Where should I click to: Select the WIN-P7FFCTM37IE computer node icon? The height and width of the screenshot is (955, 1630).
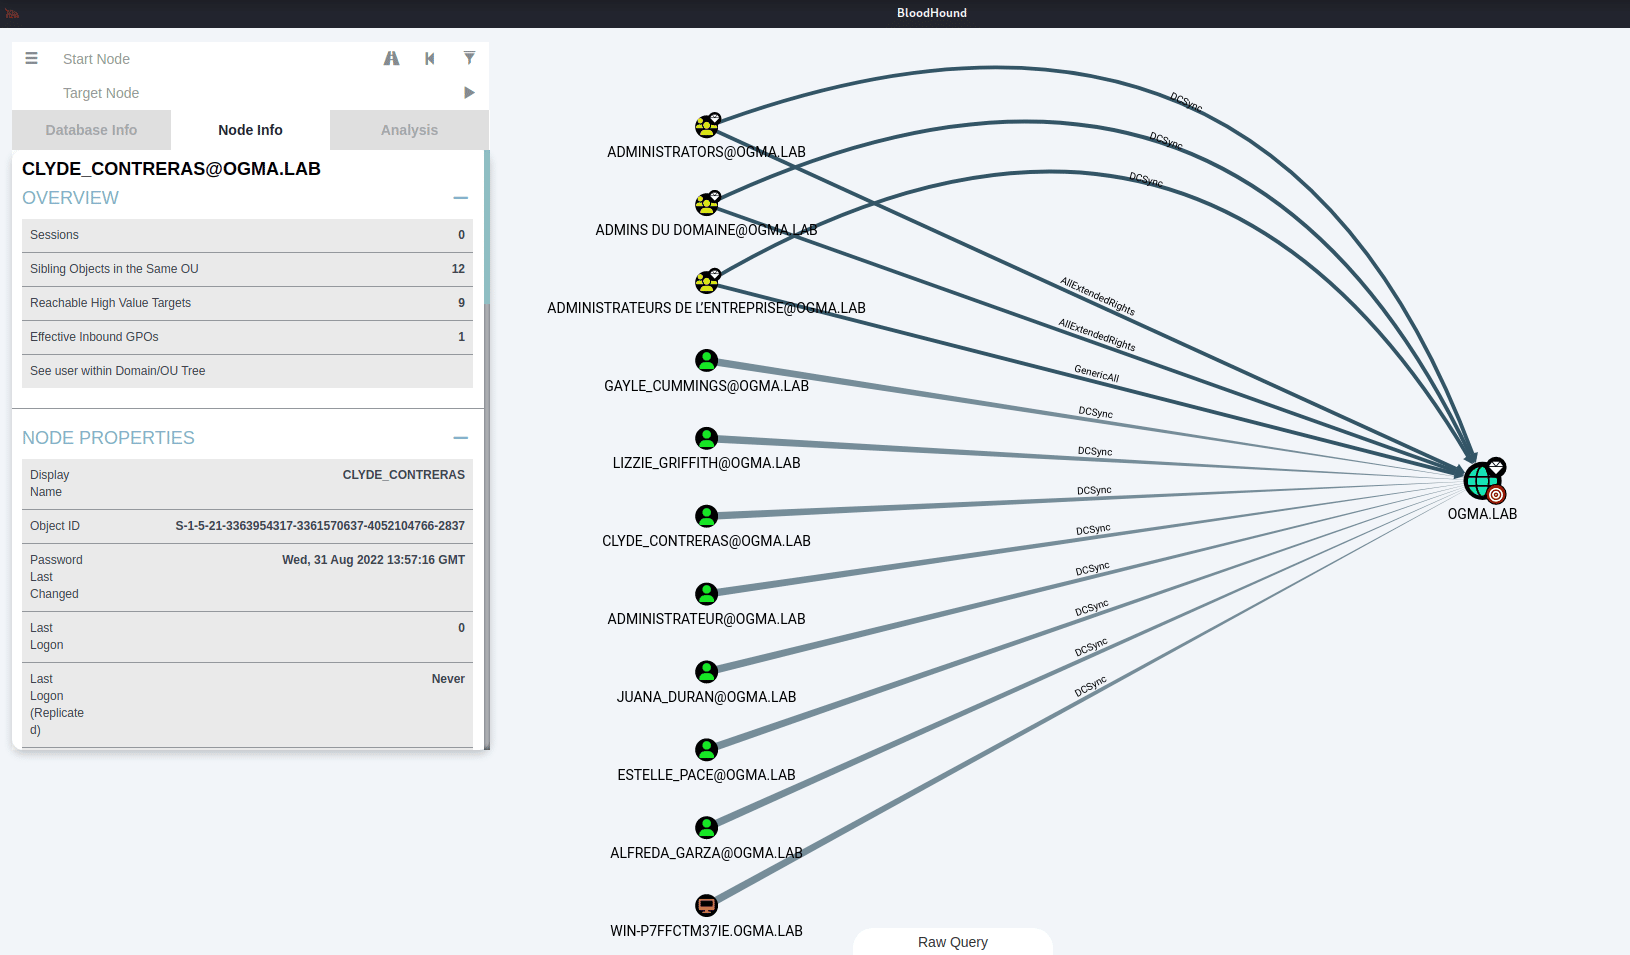pos(707,906)
